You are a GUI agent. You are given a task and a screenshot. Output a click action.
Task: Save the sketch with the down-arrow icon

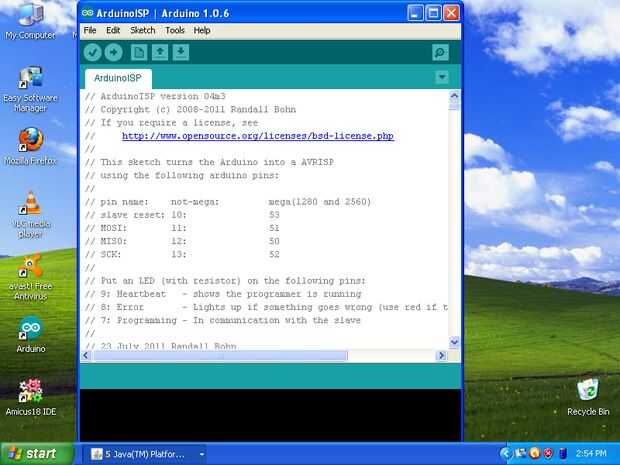point(181,52)
